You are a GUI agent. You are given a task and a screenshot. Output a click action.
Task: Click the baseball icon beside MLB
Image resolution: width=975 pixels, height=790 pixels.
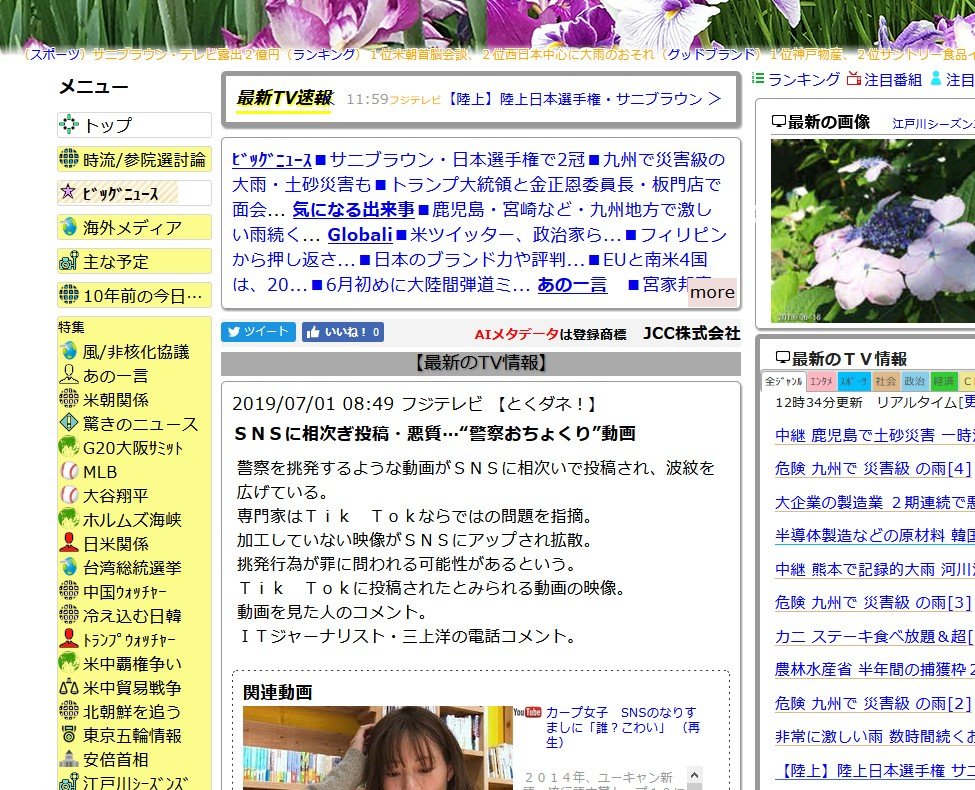[68, 471]
